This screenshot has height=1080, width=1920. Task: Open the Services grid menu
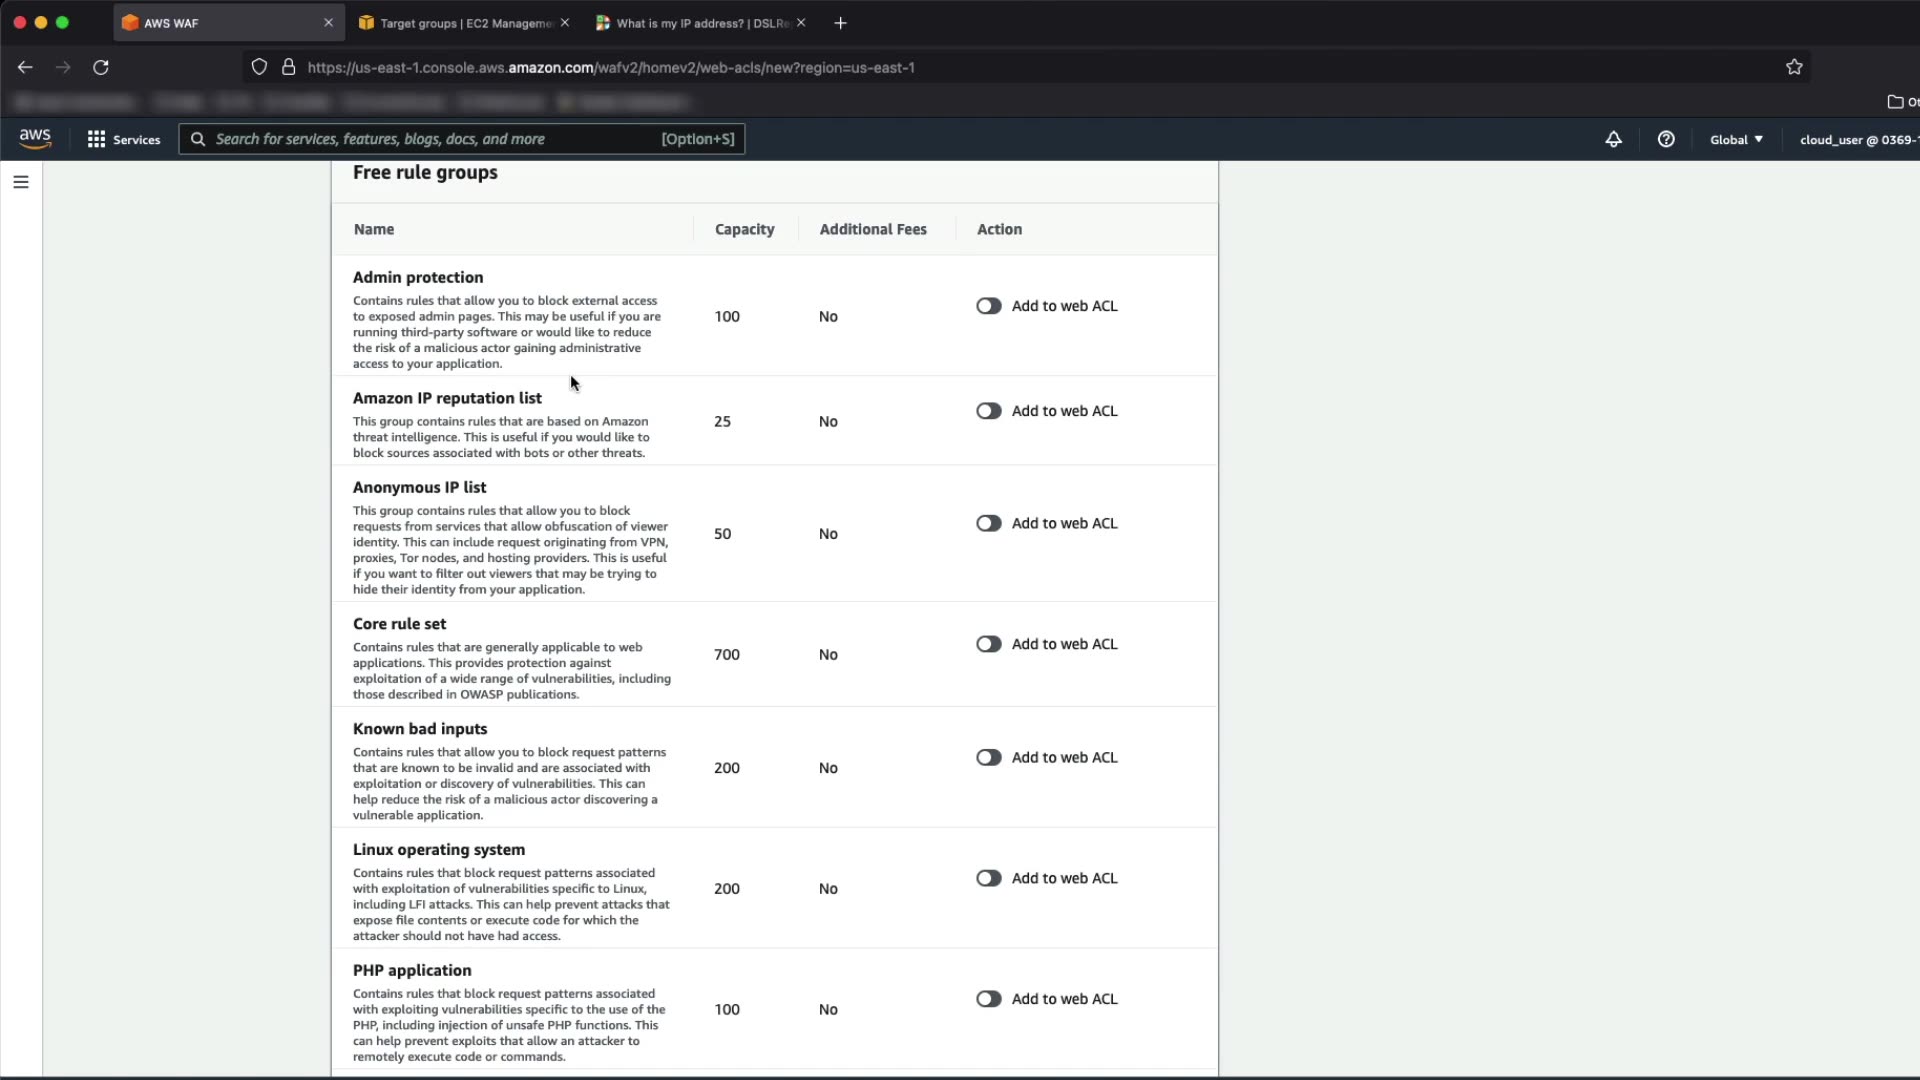(x=124, y=139)
